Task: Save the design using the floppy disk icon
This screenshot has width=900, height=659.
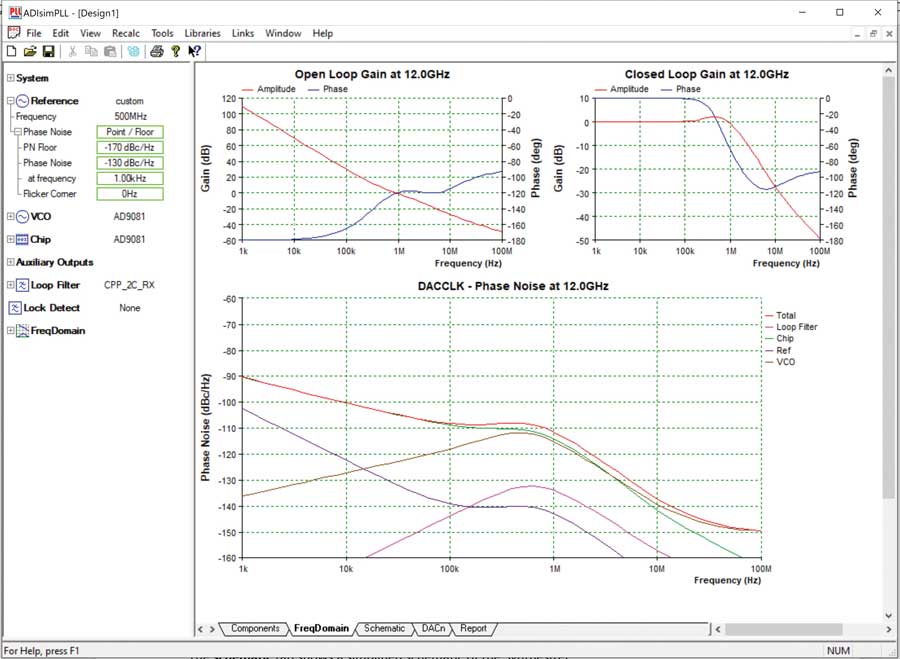Action: (x=48, y=51)
